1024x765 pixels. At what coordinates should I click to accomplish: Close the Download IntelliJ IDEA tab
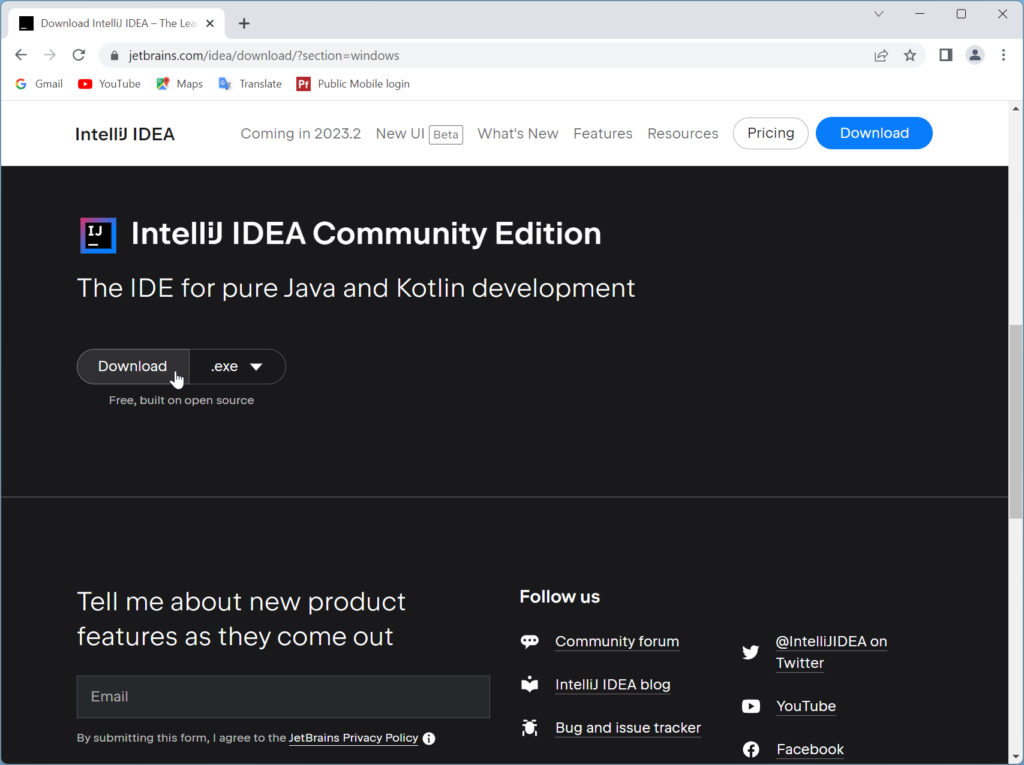click(x=210, y=24)
